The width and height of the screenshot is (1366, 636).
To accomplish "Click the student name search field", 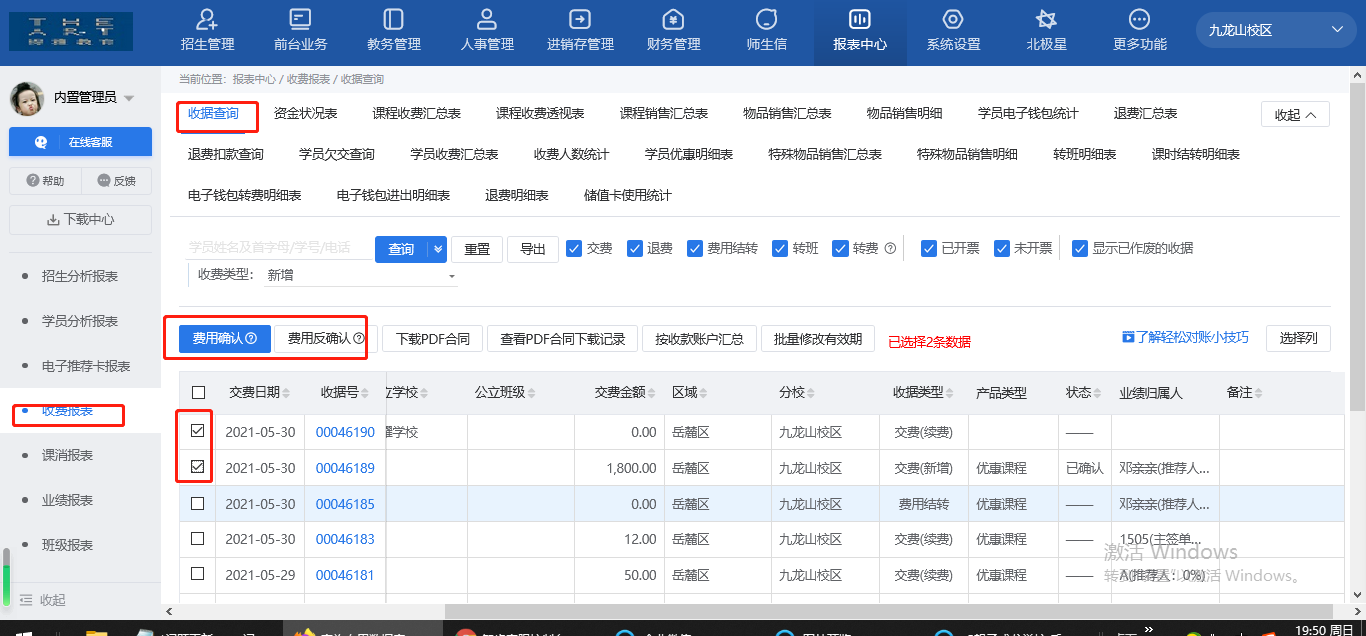I will 278,248.
